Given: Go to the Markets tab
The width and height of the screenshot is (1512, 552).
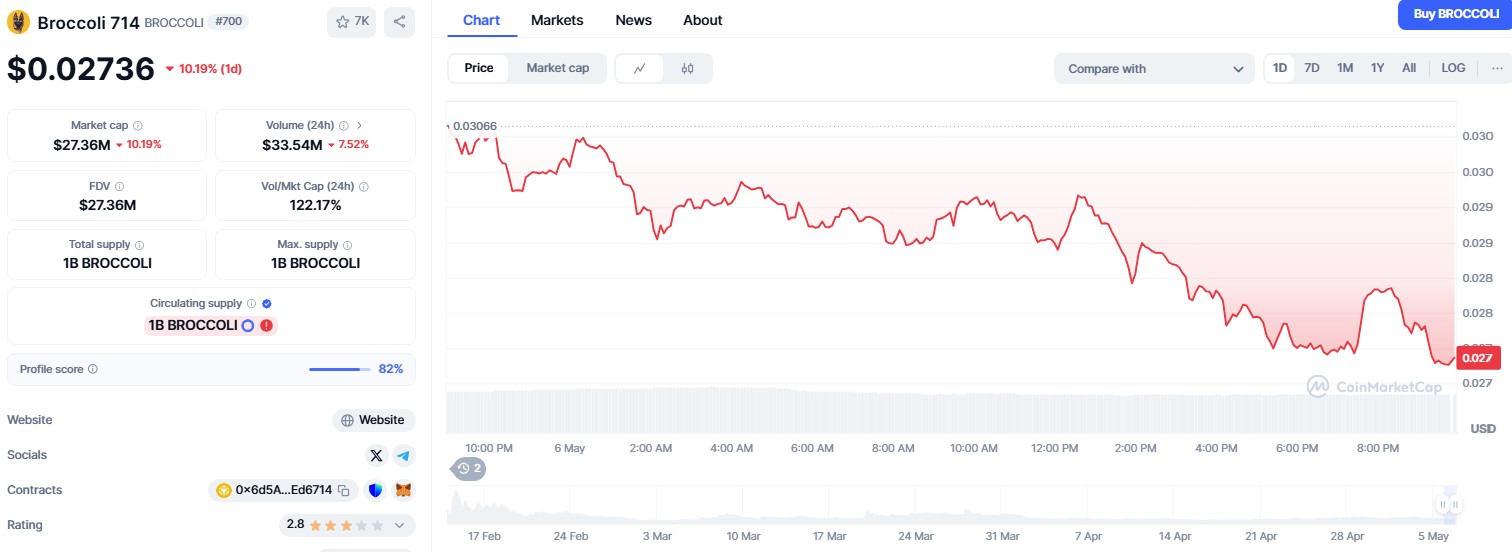Looking at the screenshot, I should [557, 20].
